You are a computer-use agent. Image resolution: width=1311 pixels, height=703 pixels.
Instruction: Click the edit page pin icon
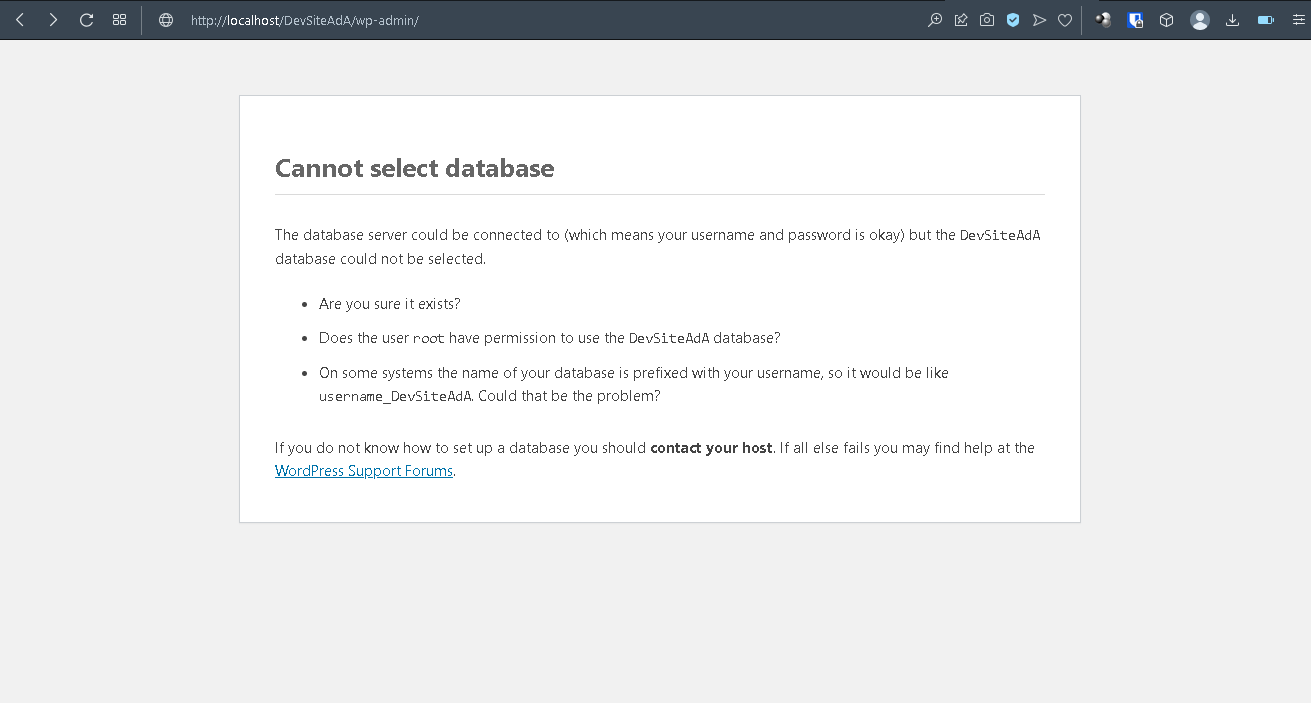point(961,20)
